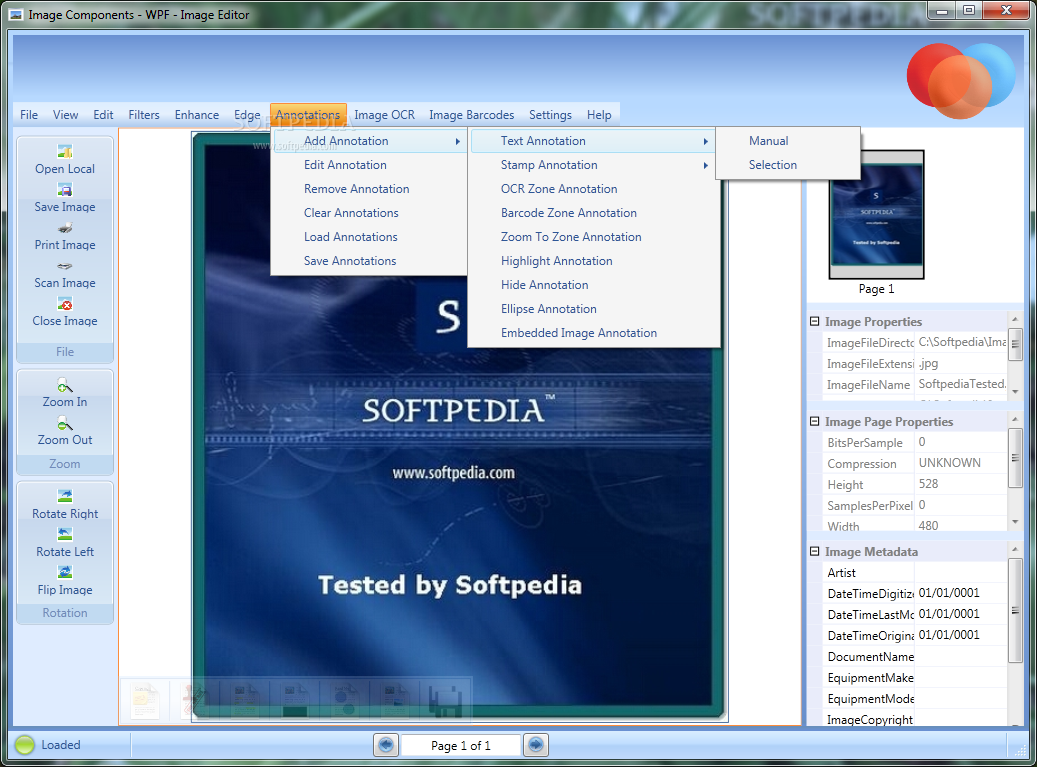Click the Rotate Left icon

point(65,534)
